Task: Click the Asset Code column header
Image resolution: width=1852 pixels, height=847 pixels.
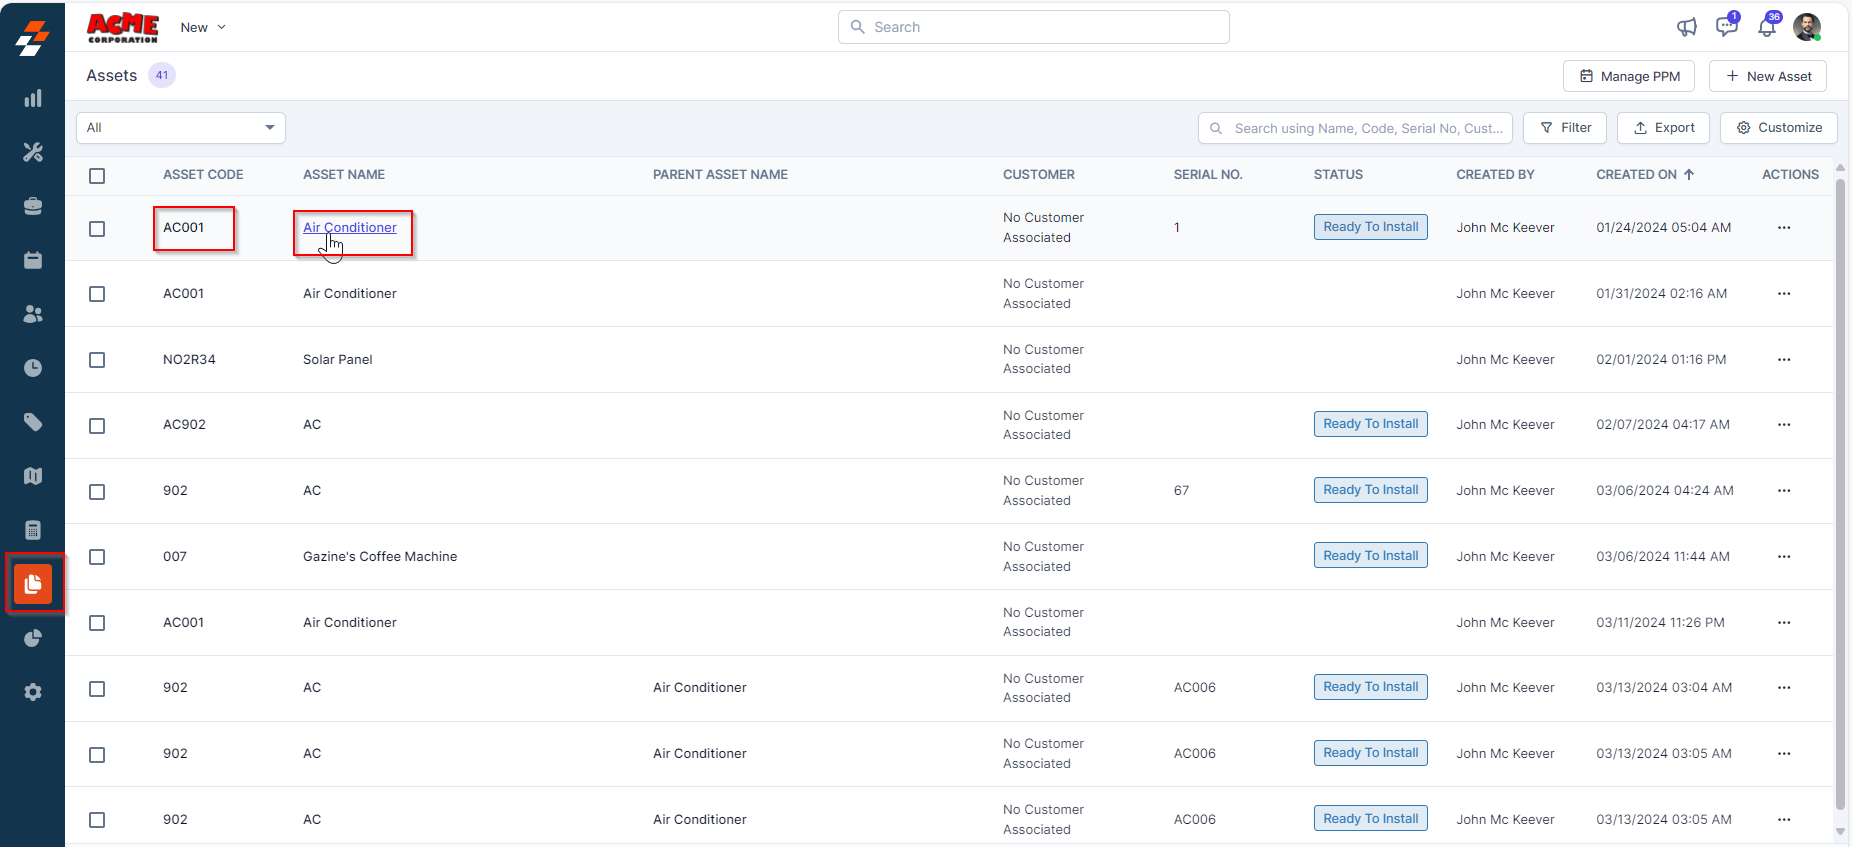Action: (203, 175)
